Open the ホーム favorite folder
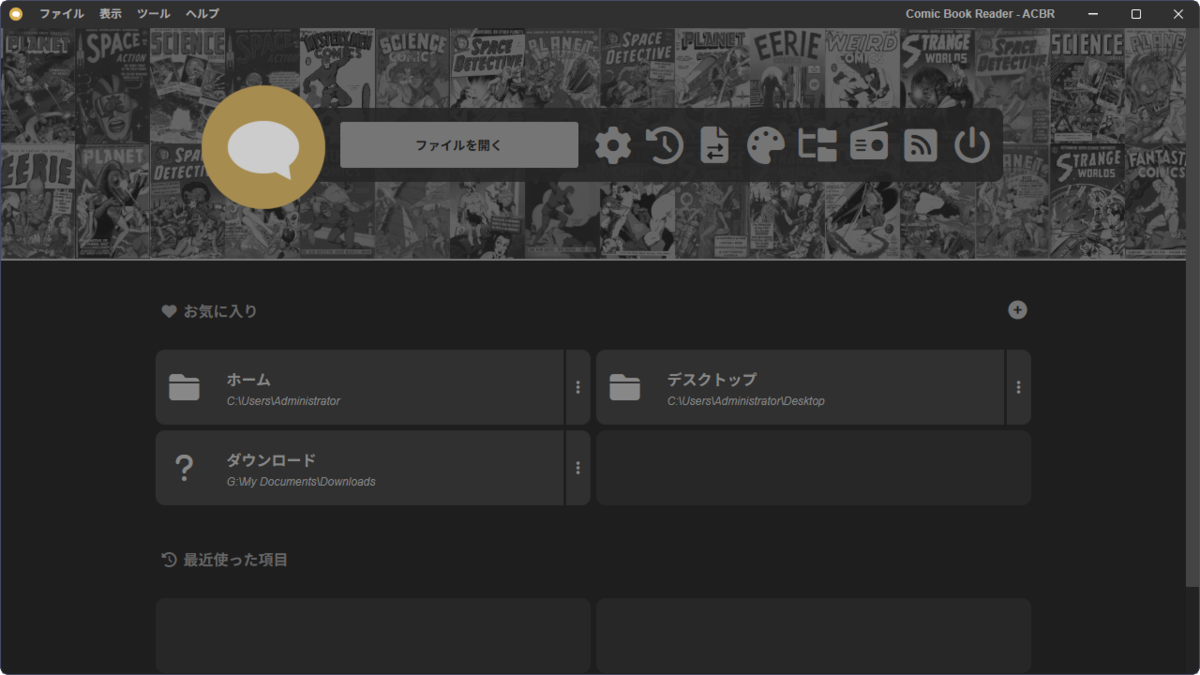The height and width of the screenshot is (675, 1200). (x=360, y=387)
